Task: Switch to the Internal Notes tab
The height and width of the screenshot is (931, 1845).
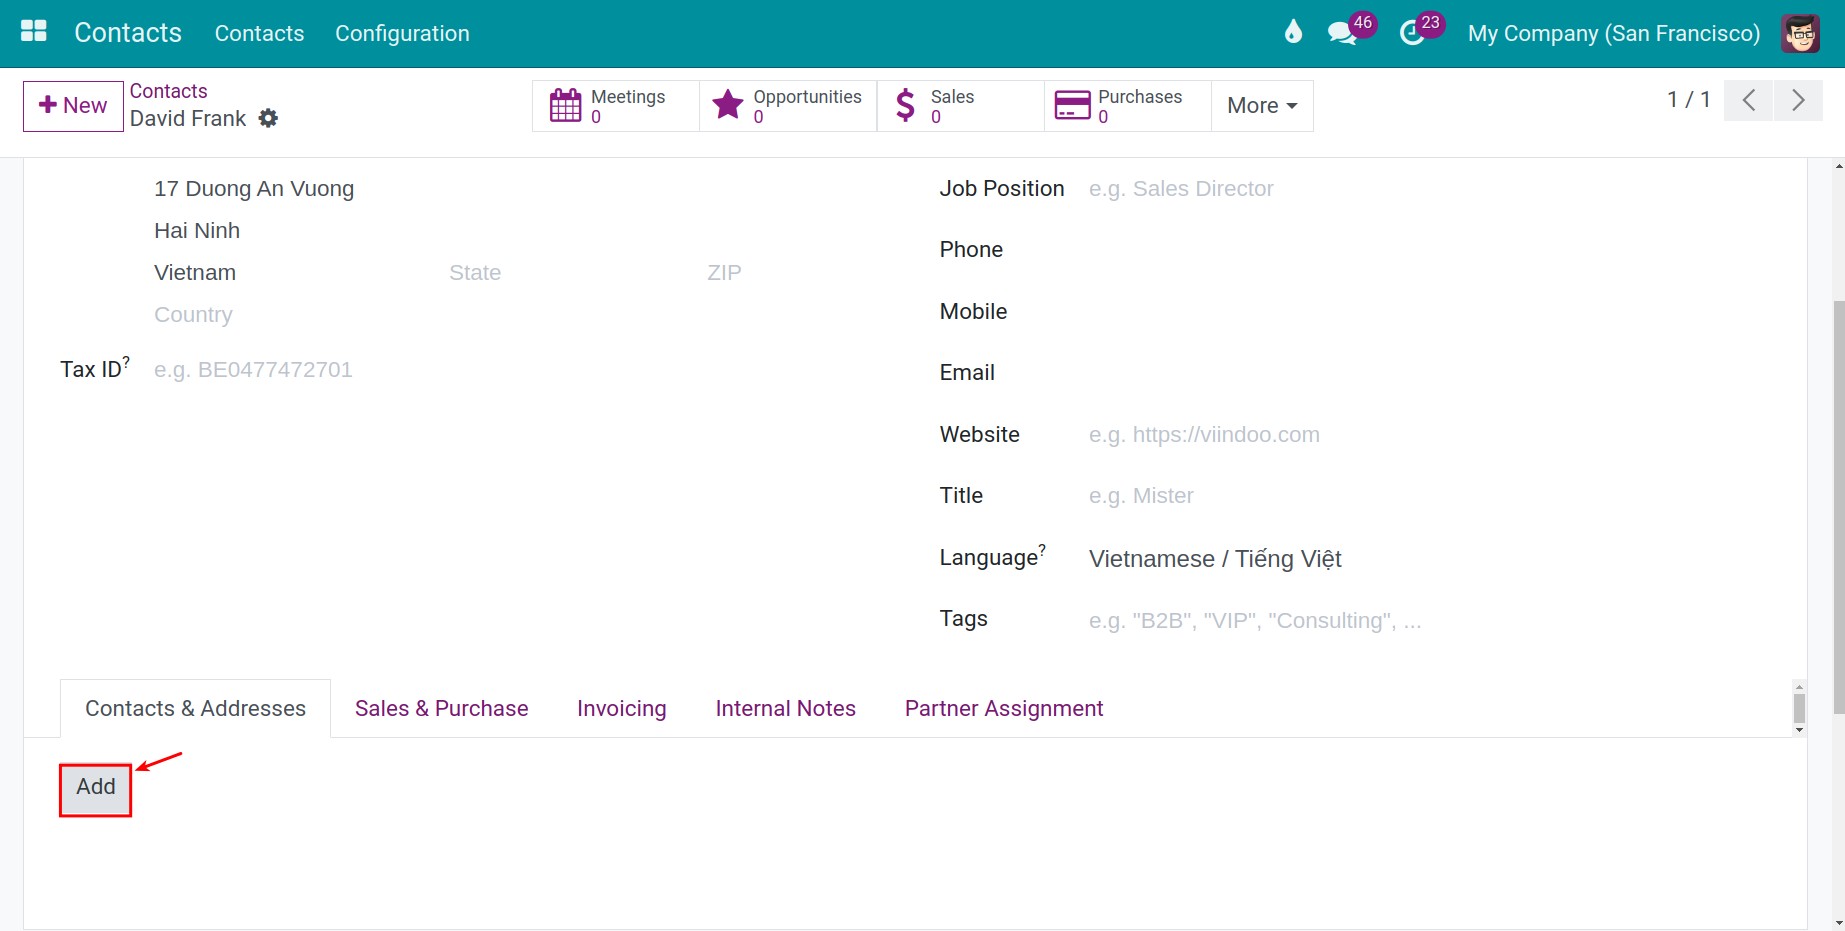Action: pos(785,709)
